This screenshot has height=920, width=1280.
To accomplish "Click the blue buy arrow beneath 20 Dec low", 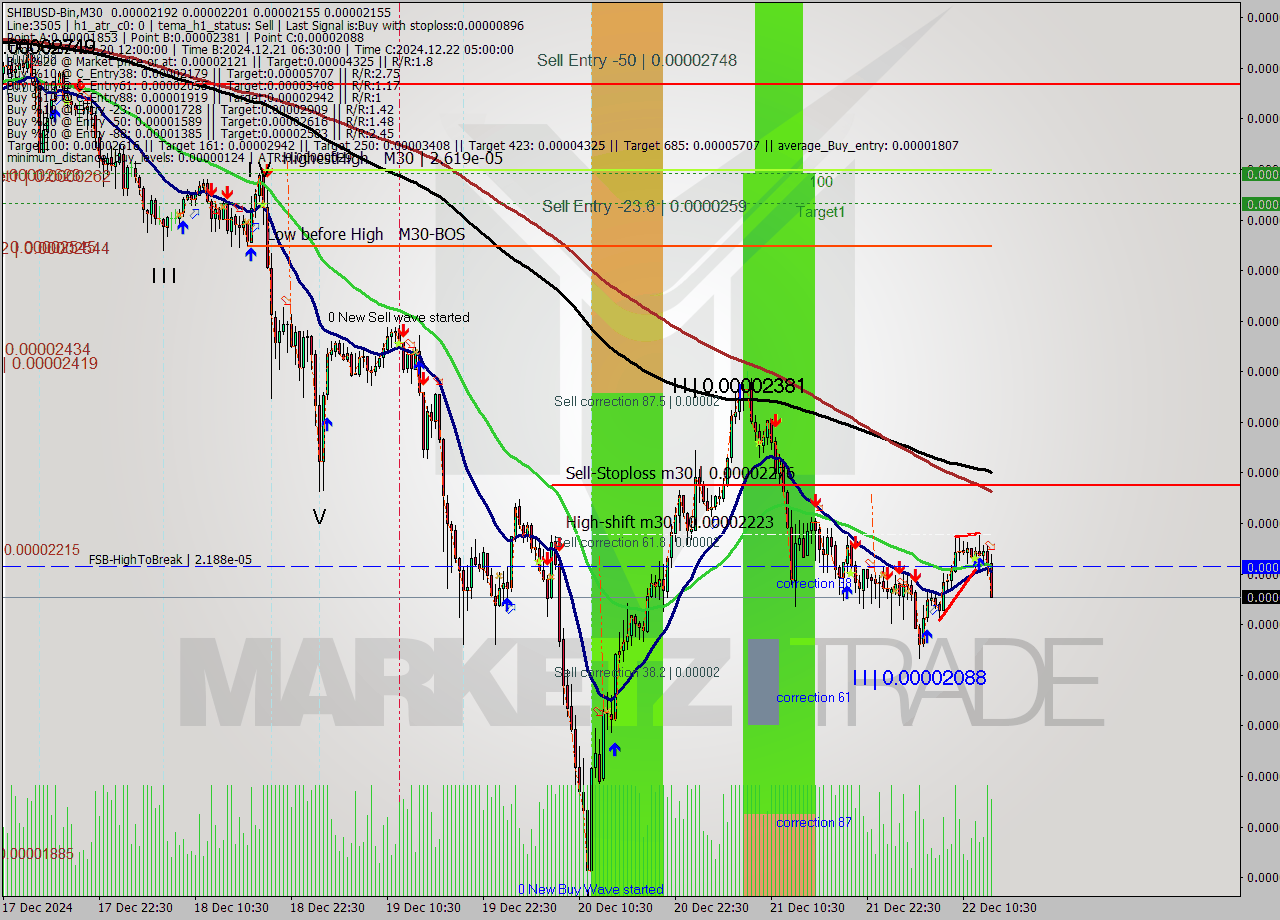I will point(614,748).
